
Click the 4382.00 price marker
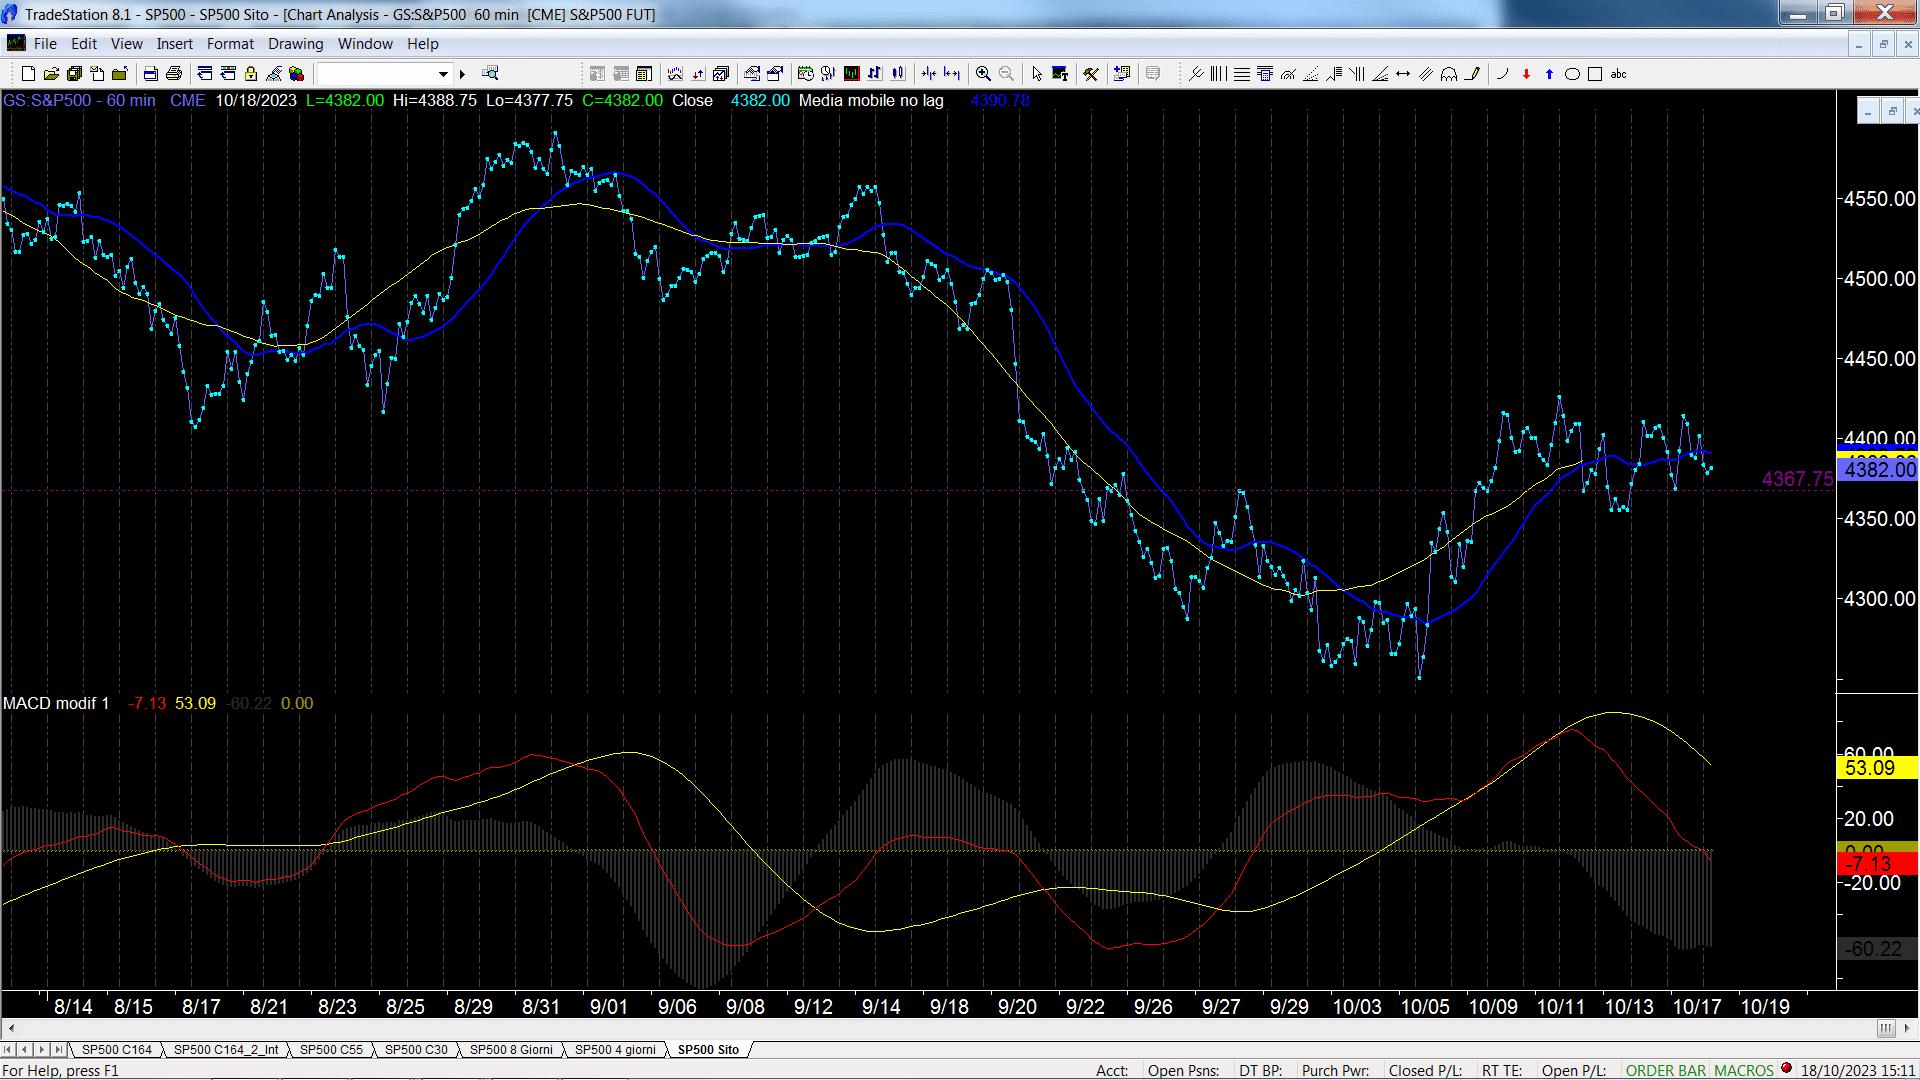(1878, 469)
